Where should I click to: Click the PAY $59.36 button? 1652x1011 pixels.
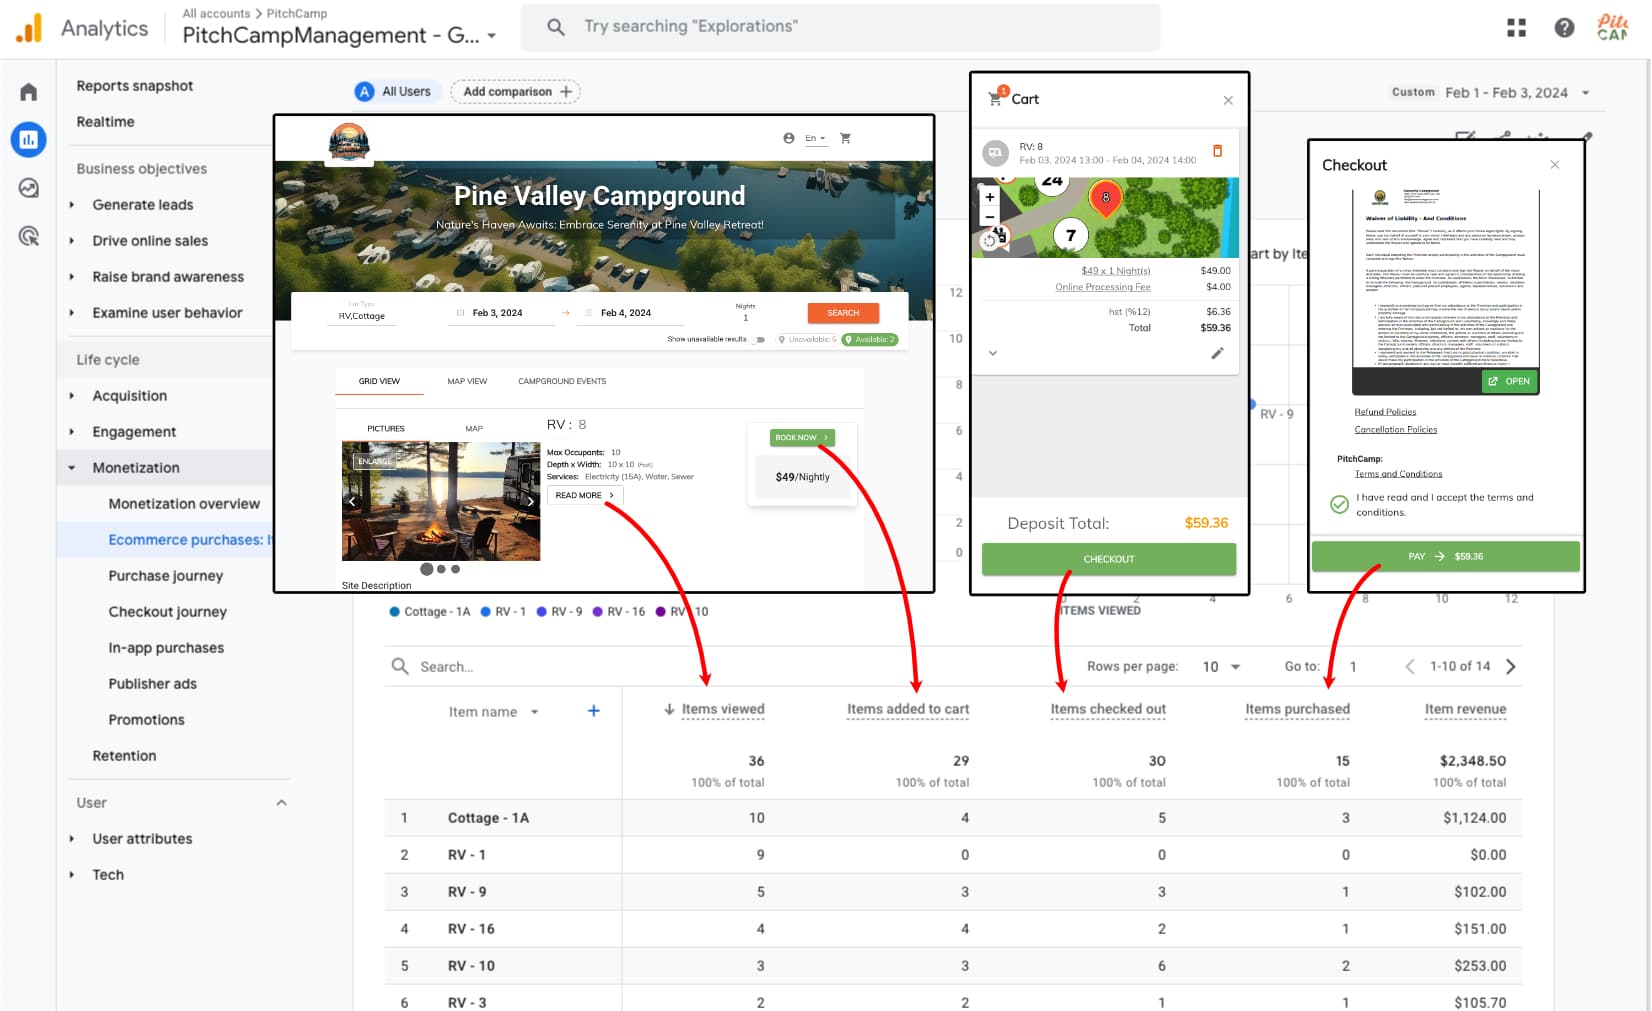point(1445,556)
